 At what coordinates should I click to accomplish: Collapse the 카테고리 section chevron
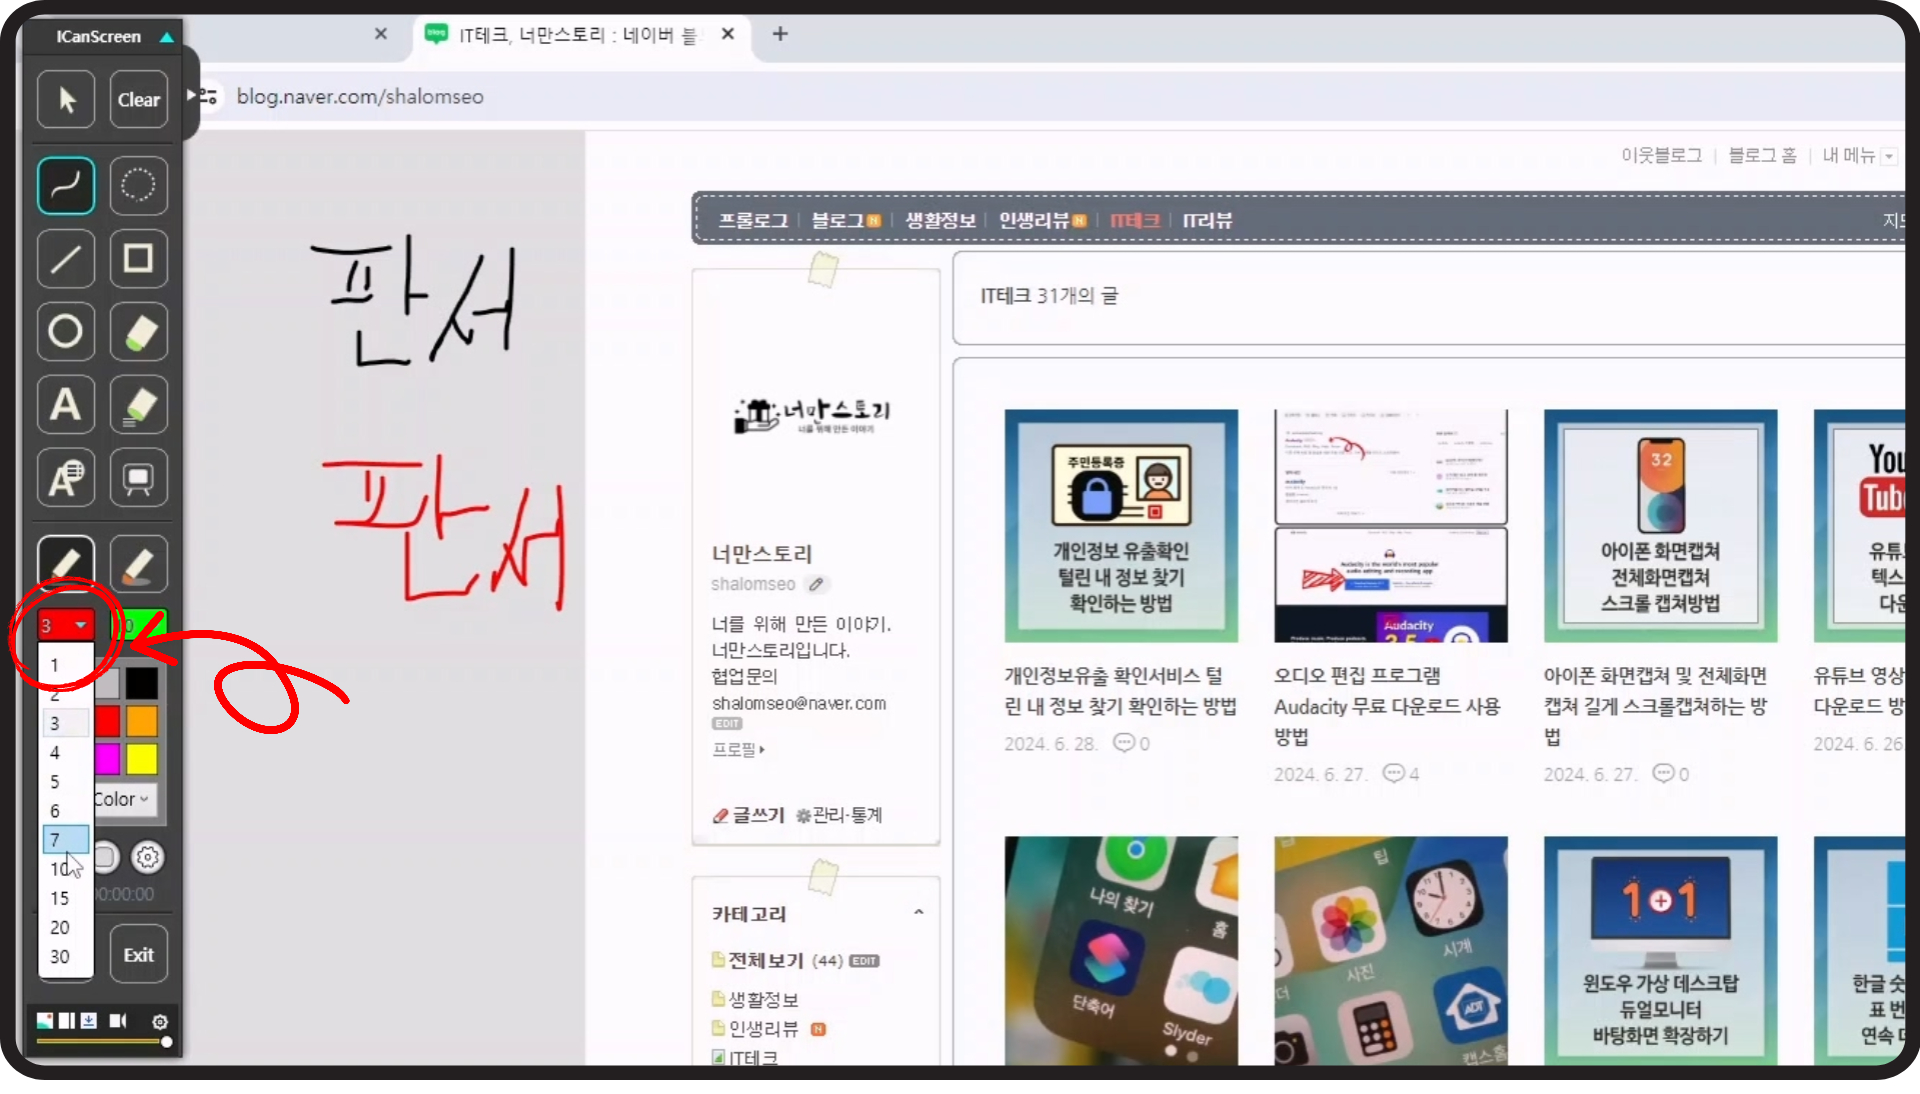point(918,912)
